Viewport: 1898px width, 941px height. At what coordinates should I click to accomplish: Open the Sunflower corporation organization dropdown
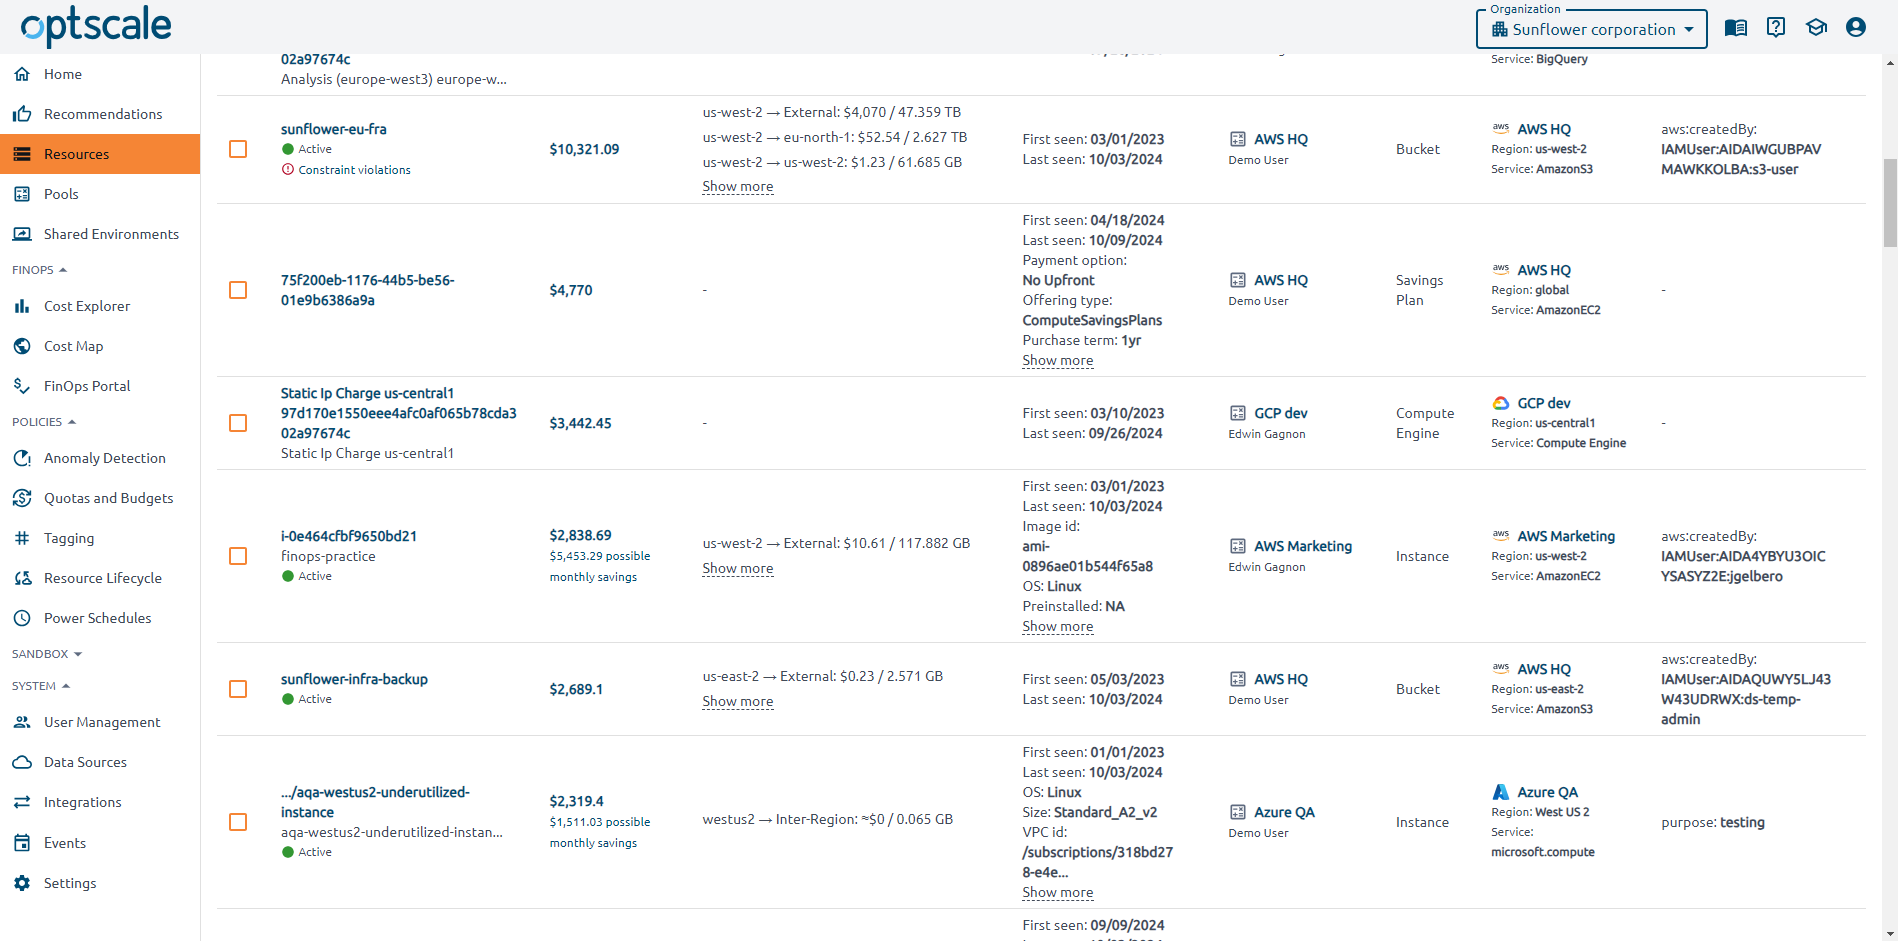(x=1592, y=29)
